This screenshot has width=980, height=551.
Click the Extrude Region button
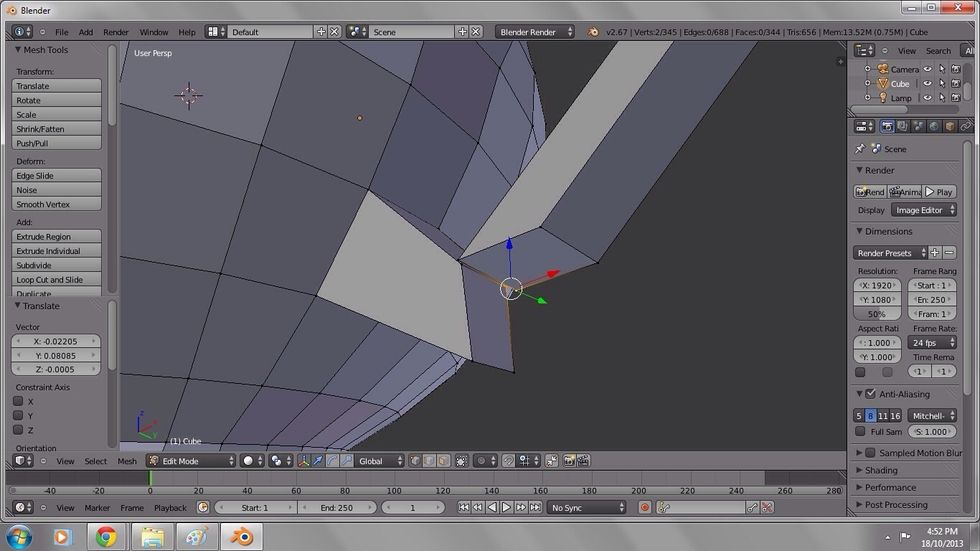pyautogui.click(x=56, y=236)
